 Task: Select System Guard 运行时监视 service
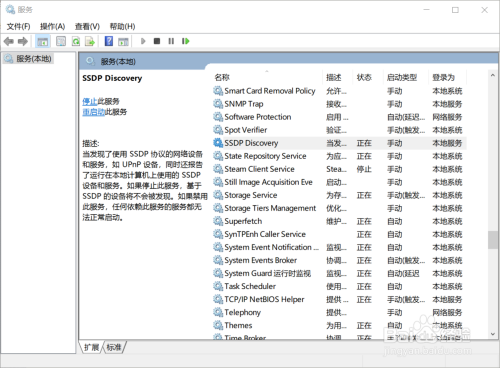click(x=339, y=273)
